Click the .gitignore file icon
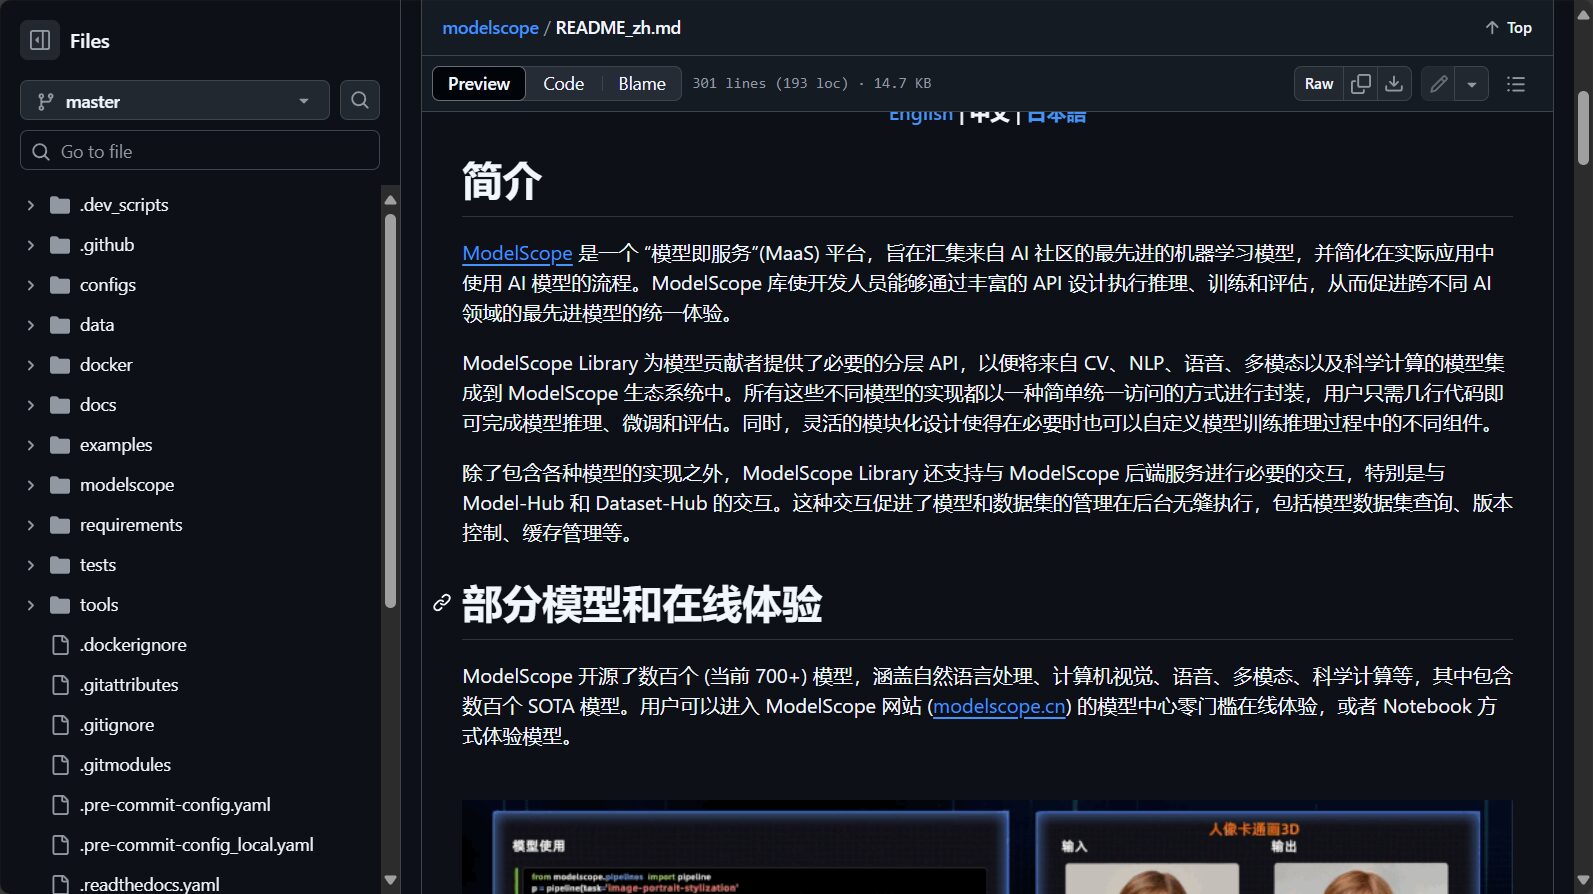The height and width of the screenshot is (894, 1593). pos(60,725)
